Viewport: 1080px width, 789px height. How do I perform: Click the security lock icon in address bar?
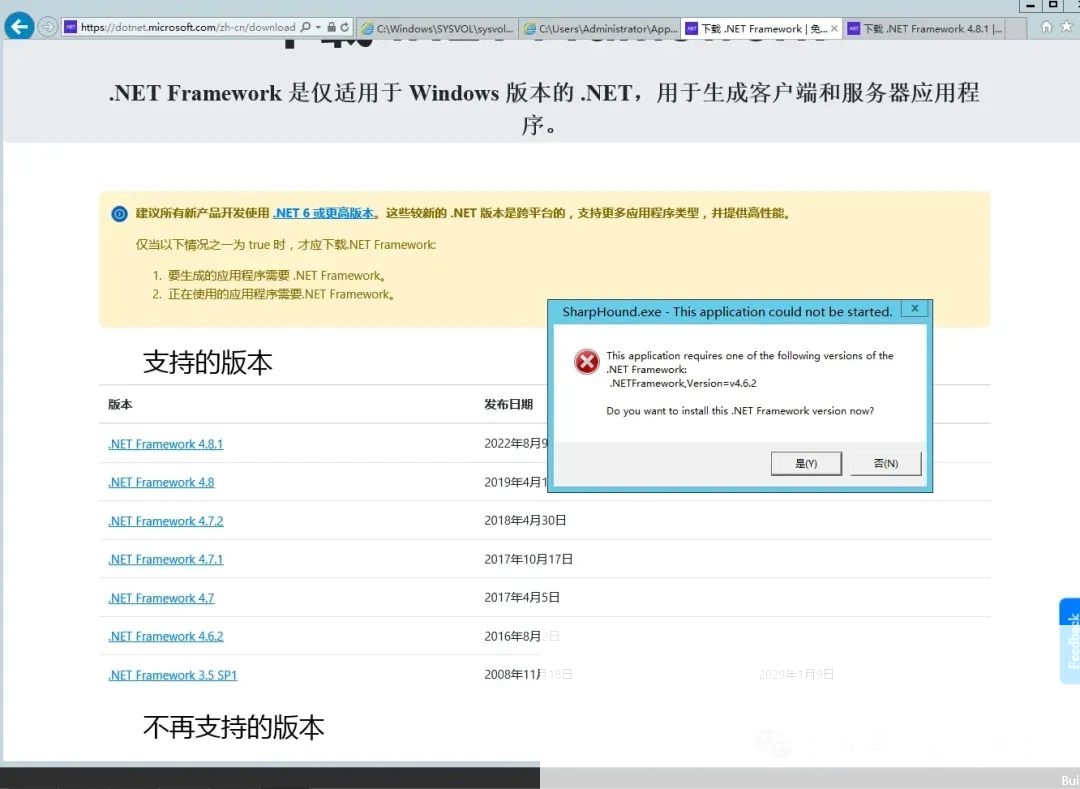331,27
